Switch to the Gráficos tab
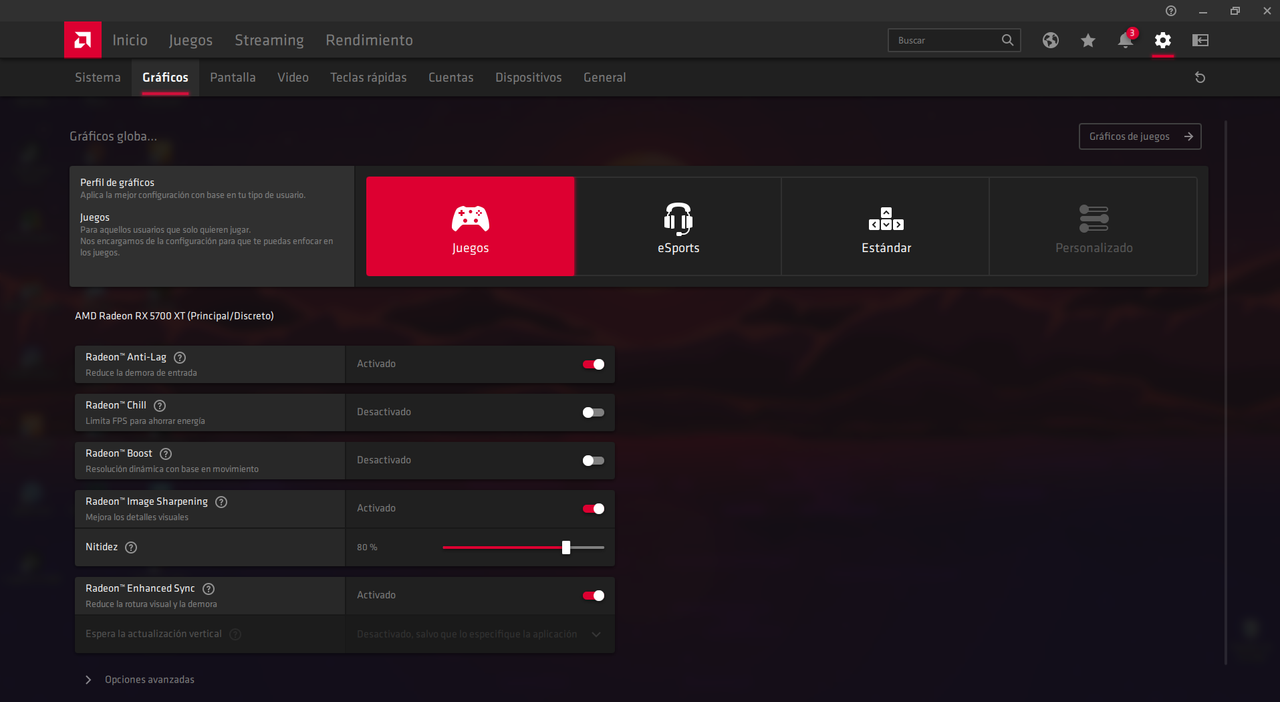 pyautogui.click(x=165, y=77)
